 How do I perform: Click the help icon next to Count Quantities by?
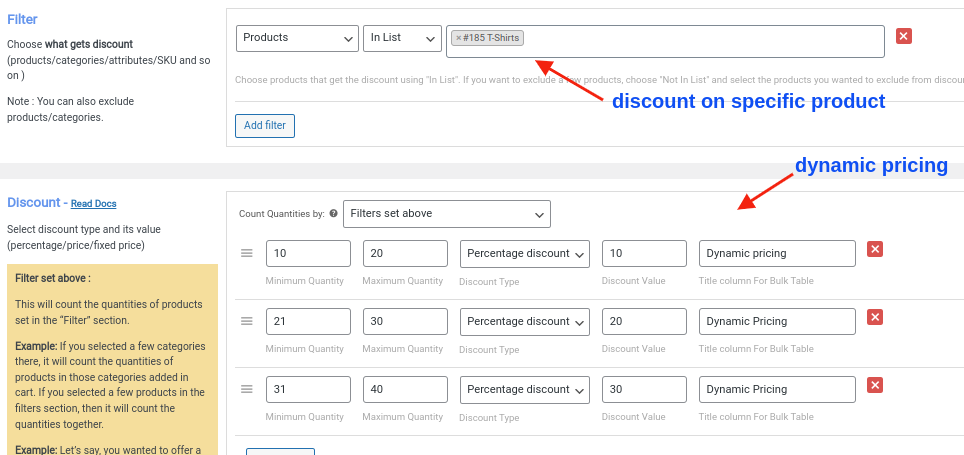[x=333, y=214]
